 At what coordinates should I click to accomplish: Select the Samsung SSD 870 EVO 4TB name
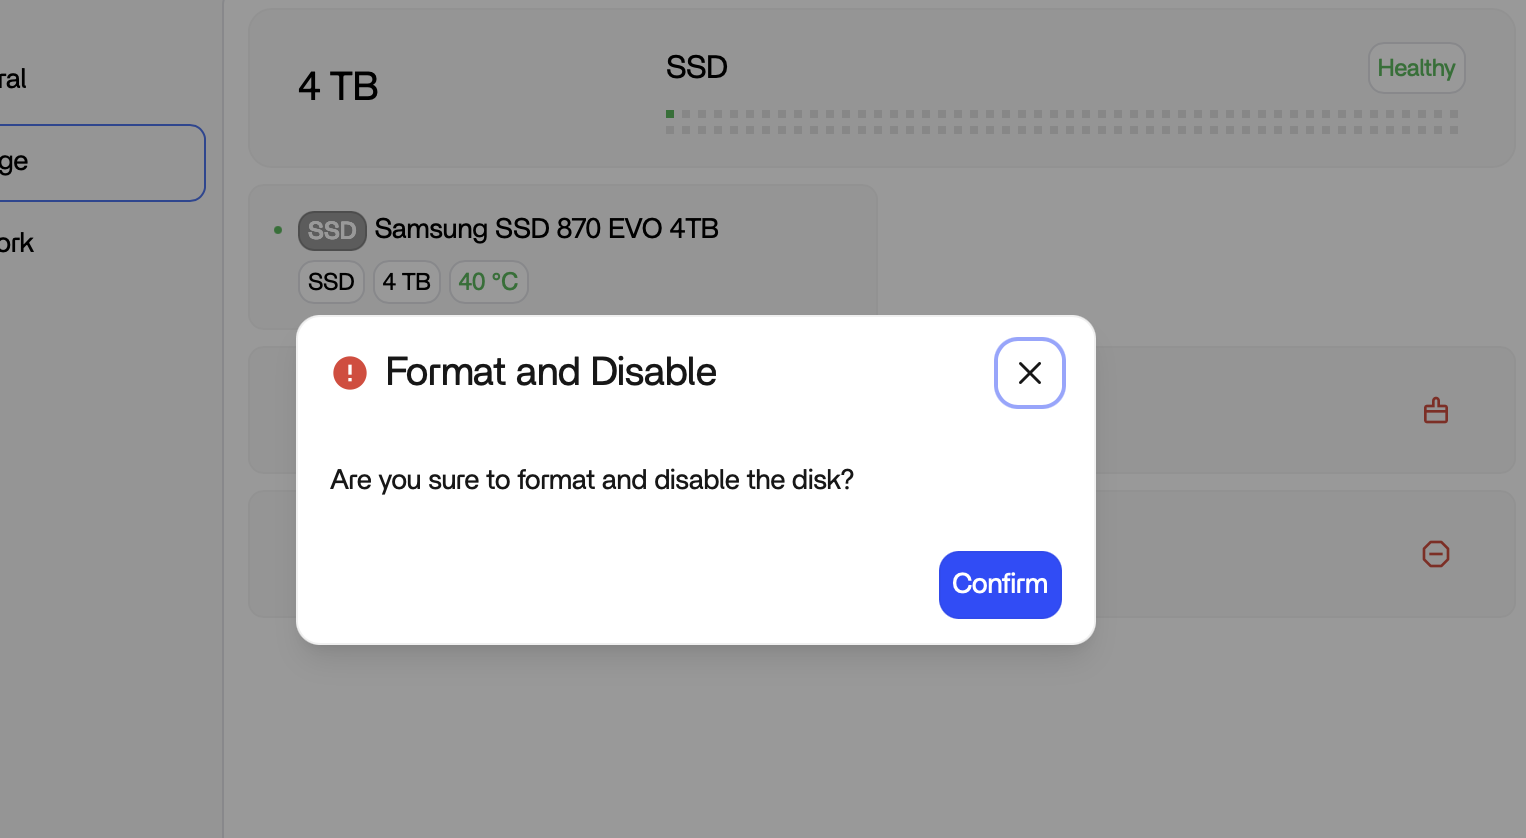[546, 229]
